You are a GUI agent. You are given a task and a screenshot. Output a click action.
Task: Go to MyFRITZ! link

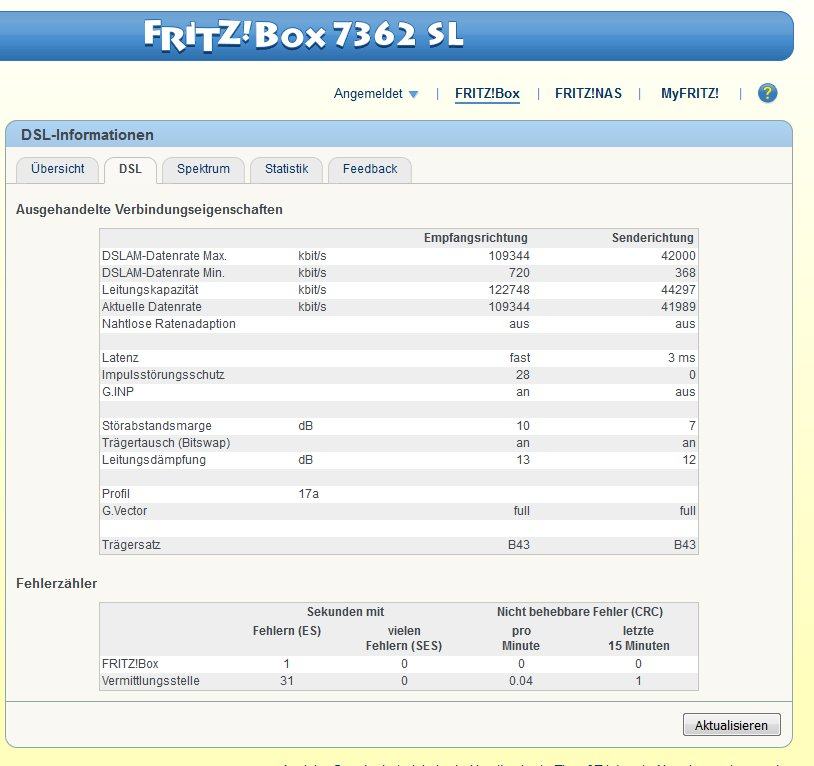pyautogui.click(x=689, y=93)
